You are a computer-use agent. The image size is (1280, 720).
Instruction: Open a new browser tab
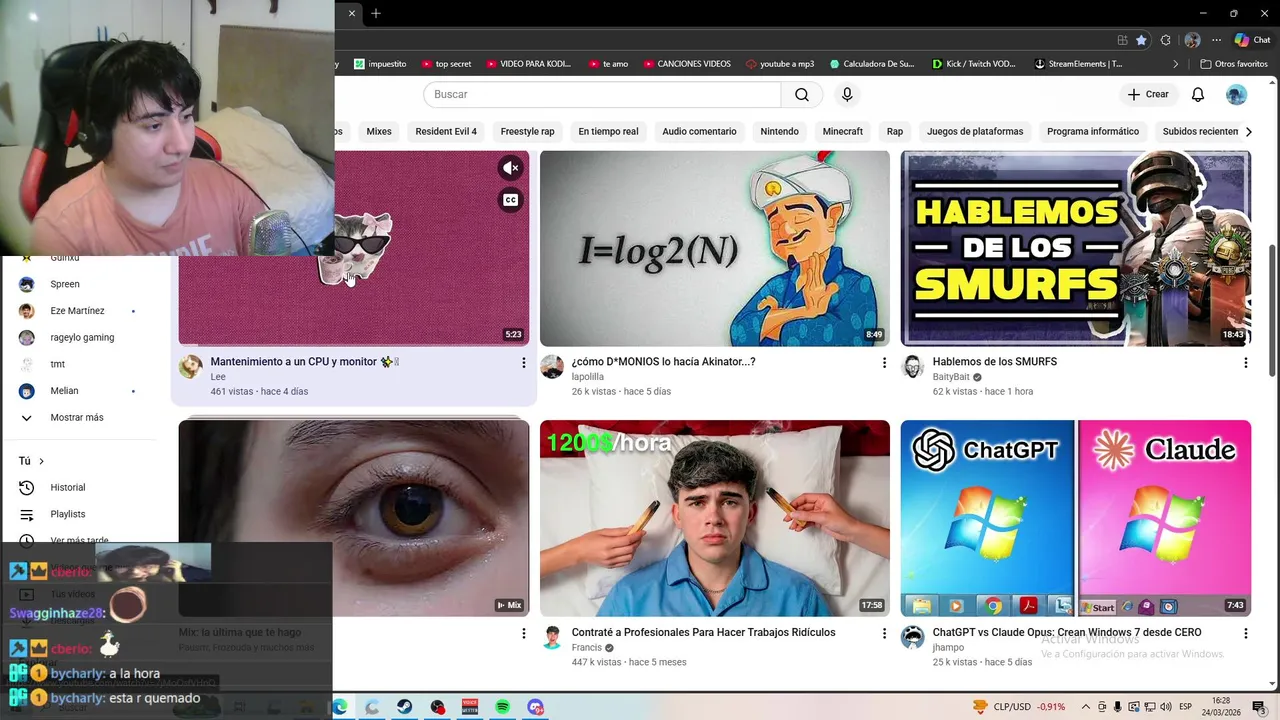click(376, 13)
